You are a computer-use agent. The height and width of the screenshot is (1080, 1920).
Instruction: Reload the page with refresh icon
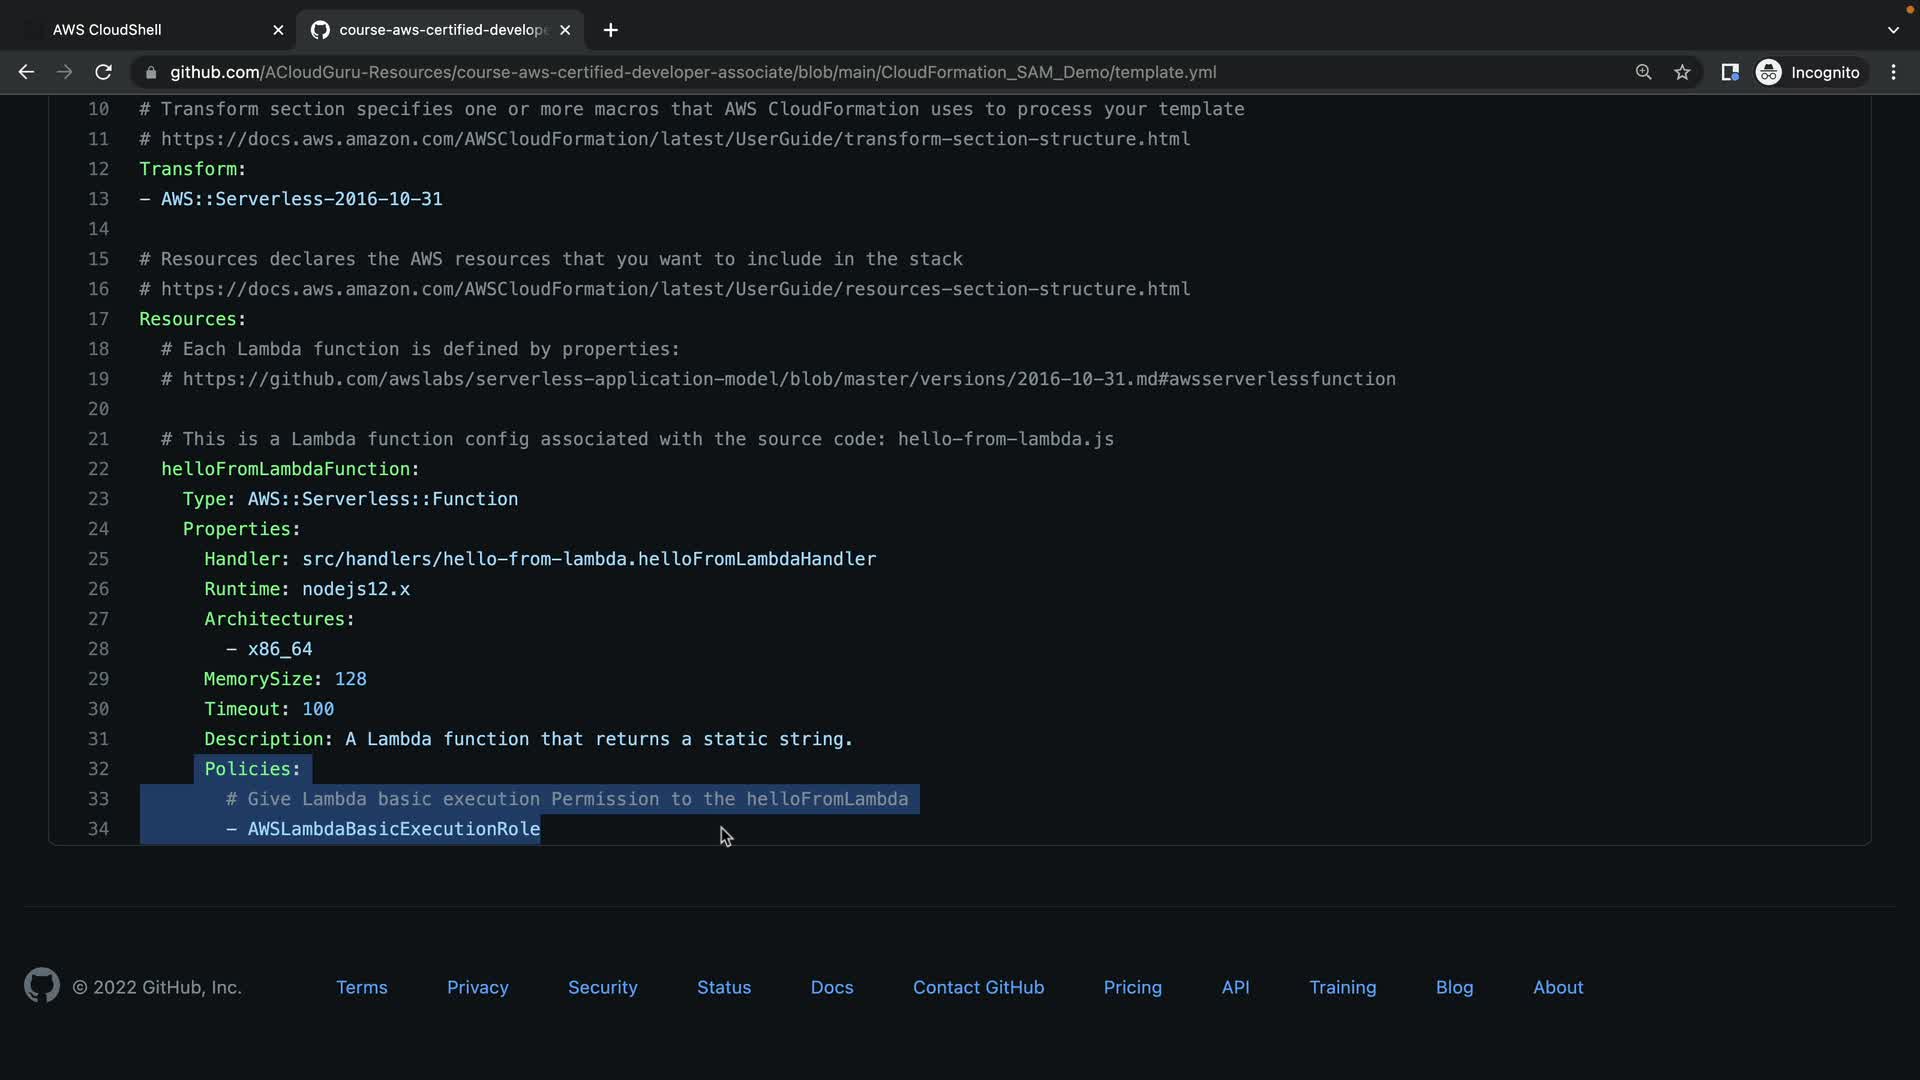103,72
